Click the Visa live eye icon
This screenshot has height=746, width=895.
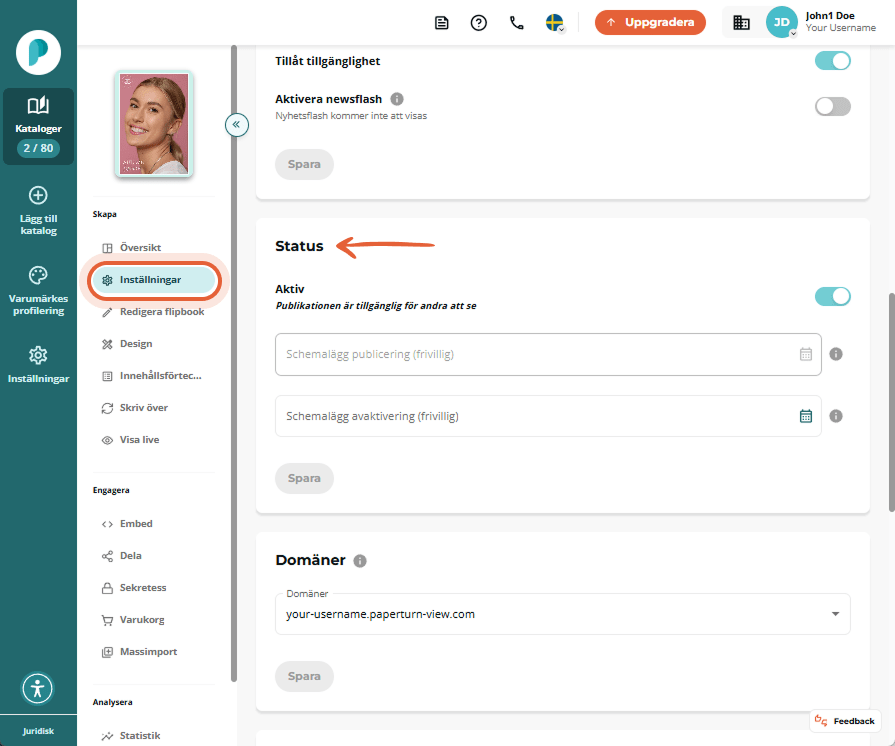click(107, 440)
